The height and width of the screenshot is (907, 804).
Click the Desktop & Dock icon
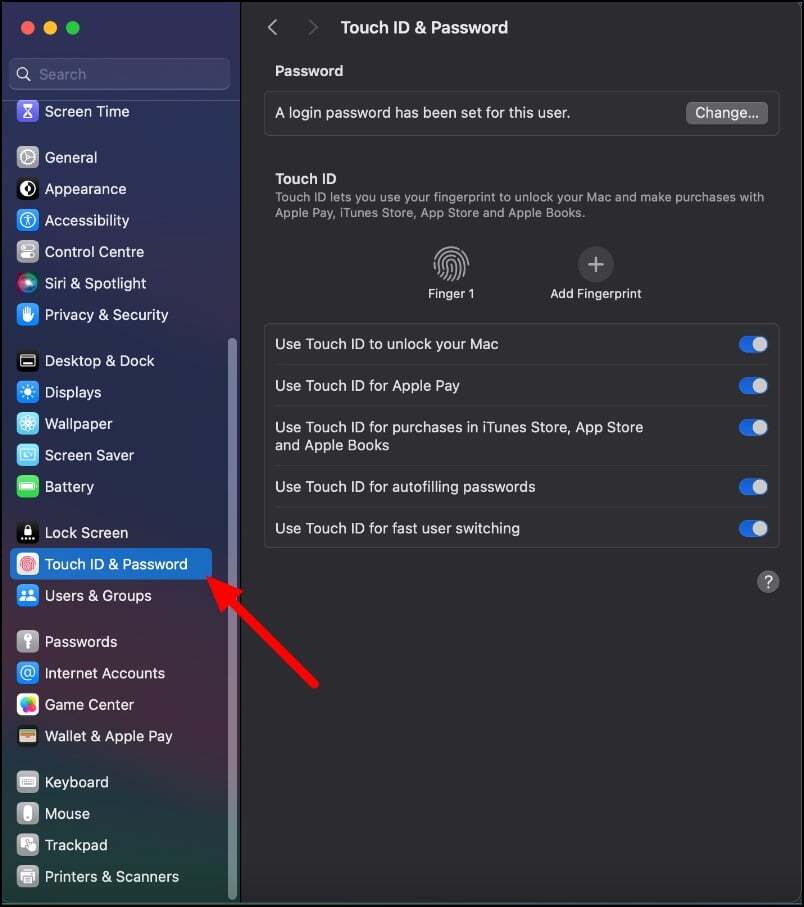coord(27,361)
